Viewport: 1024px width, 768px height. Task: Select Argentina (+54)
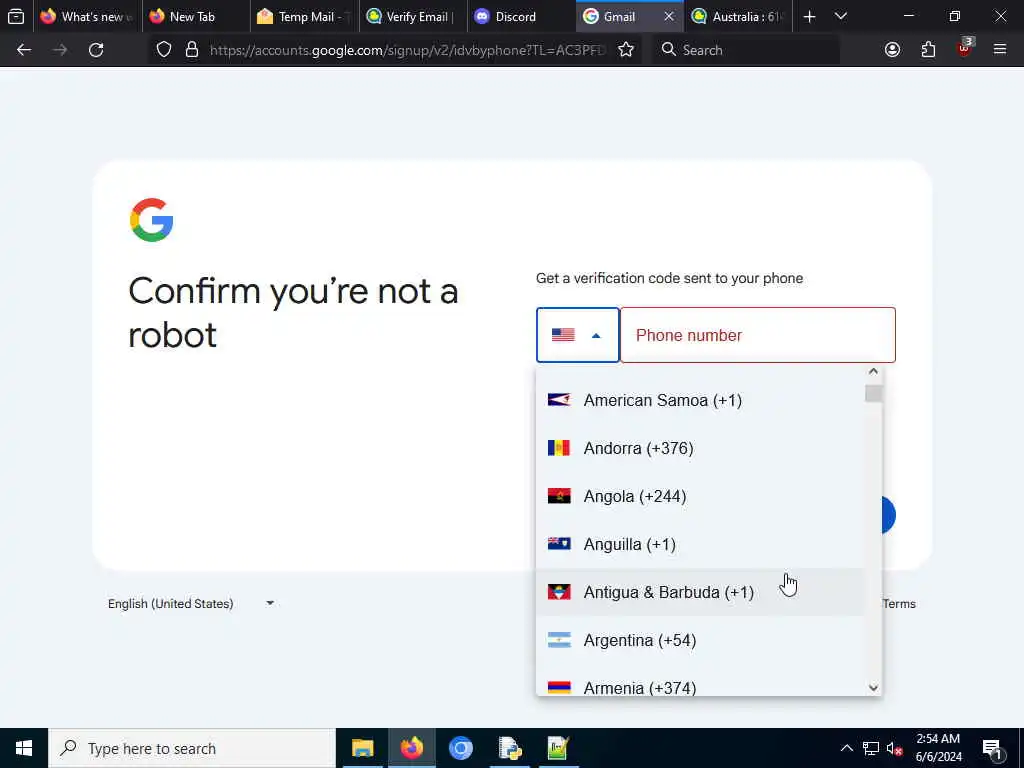(699, 640)
